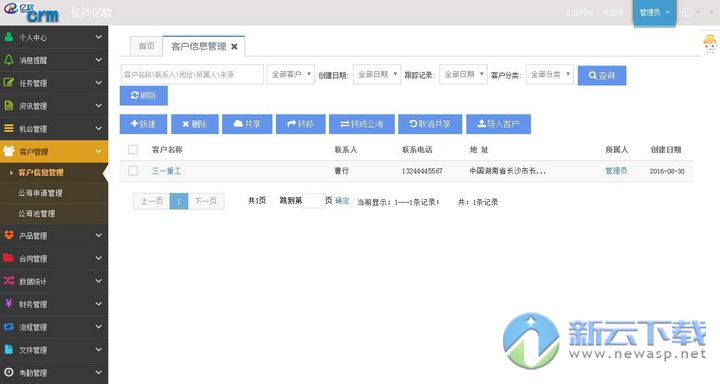Click the 2016-08-30 date cell
720x384 pixels.
(667, 171)
